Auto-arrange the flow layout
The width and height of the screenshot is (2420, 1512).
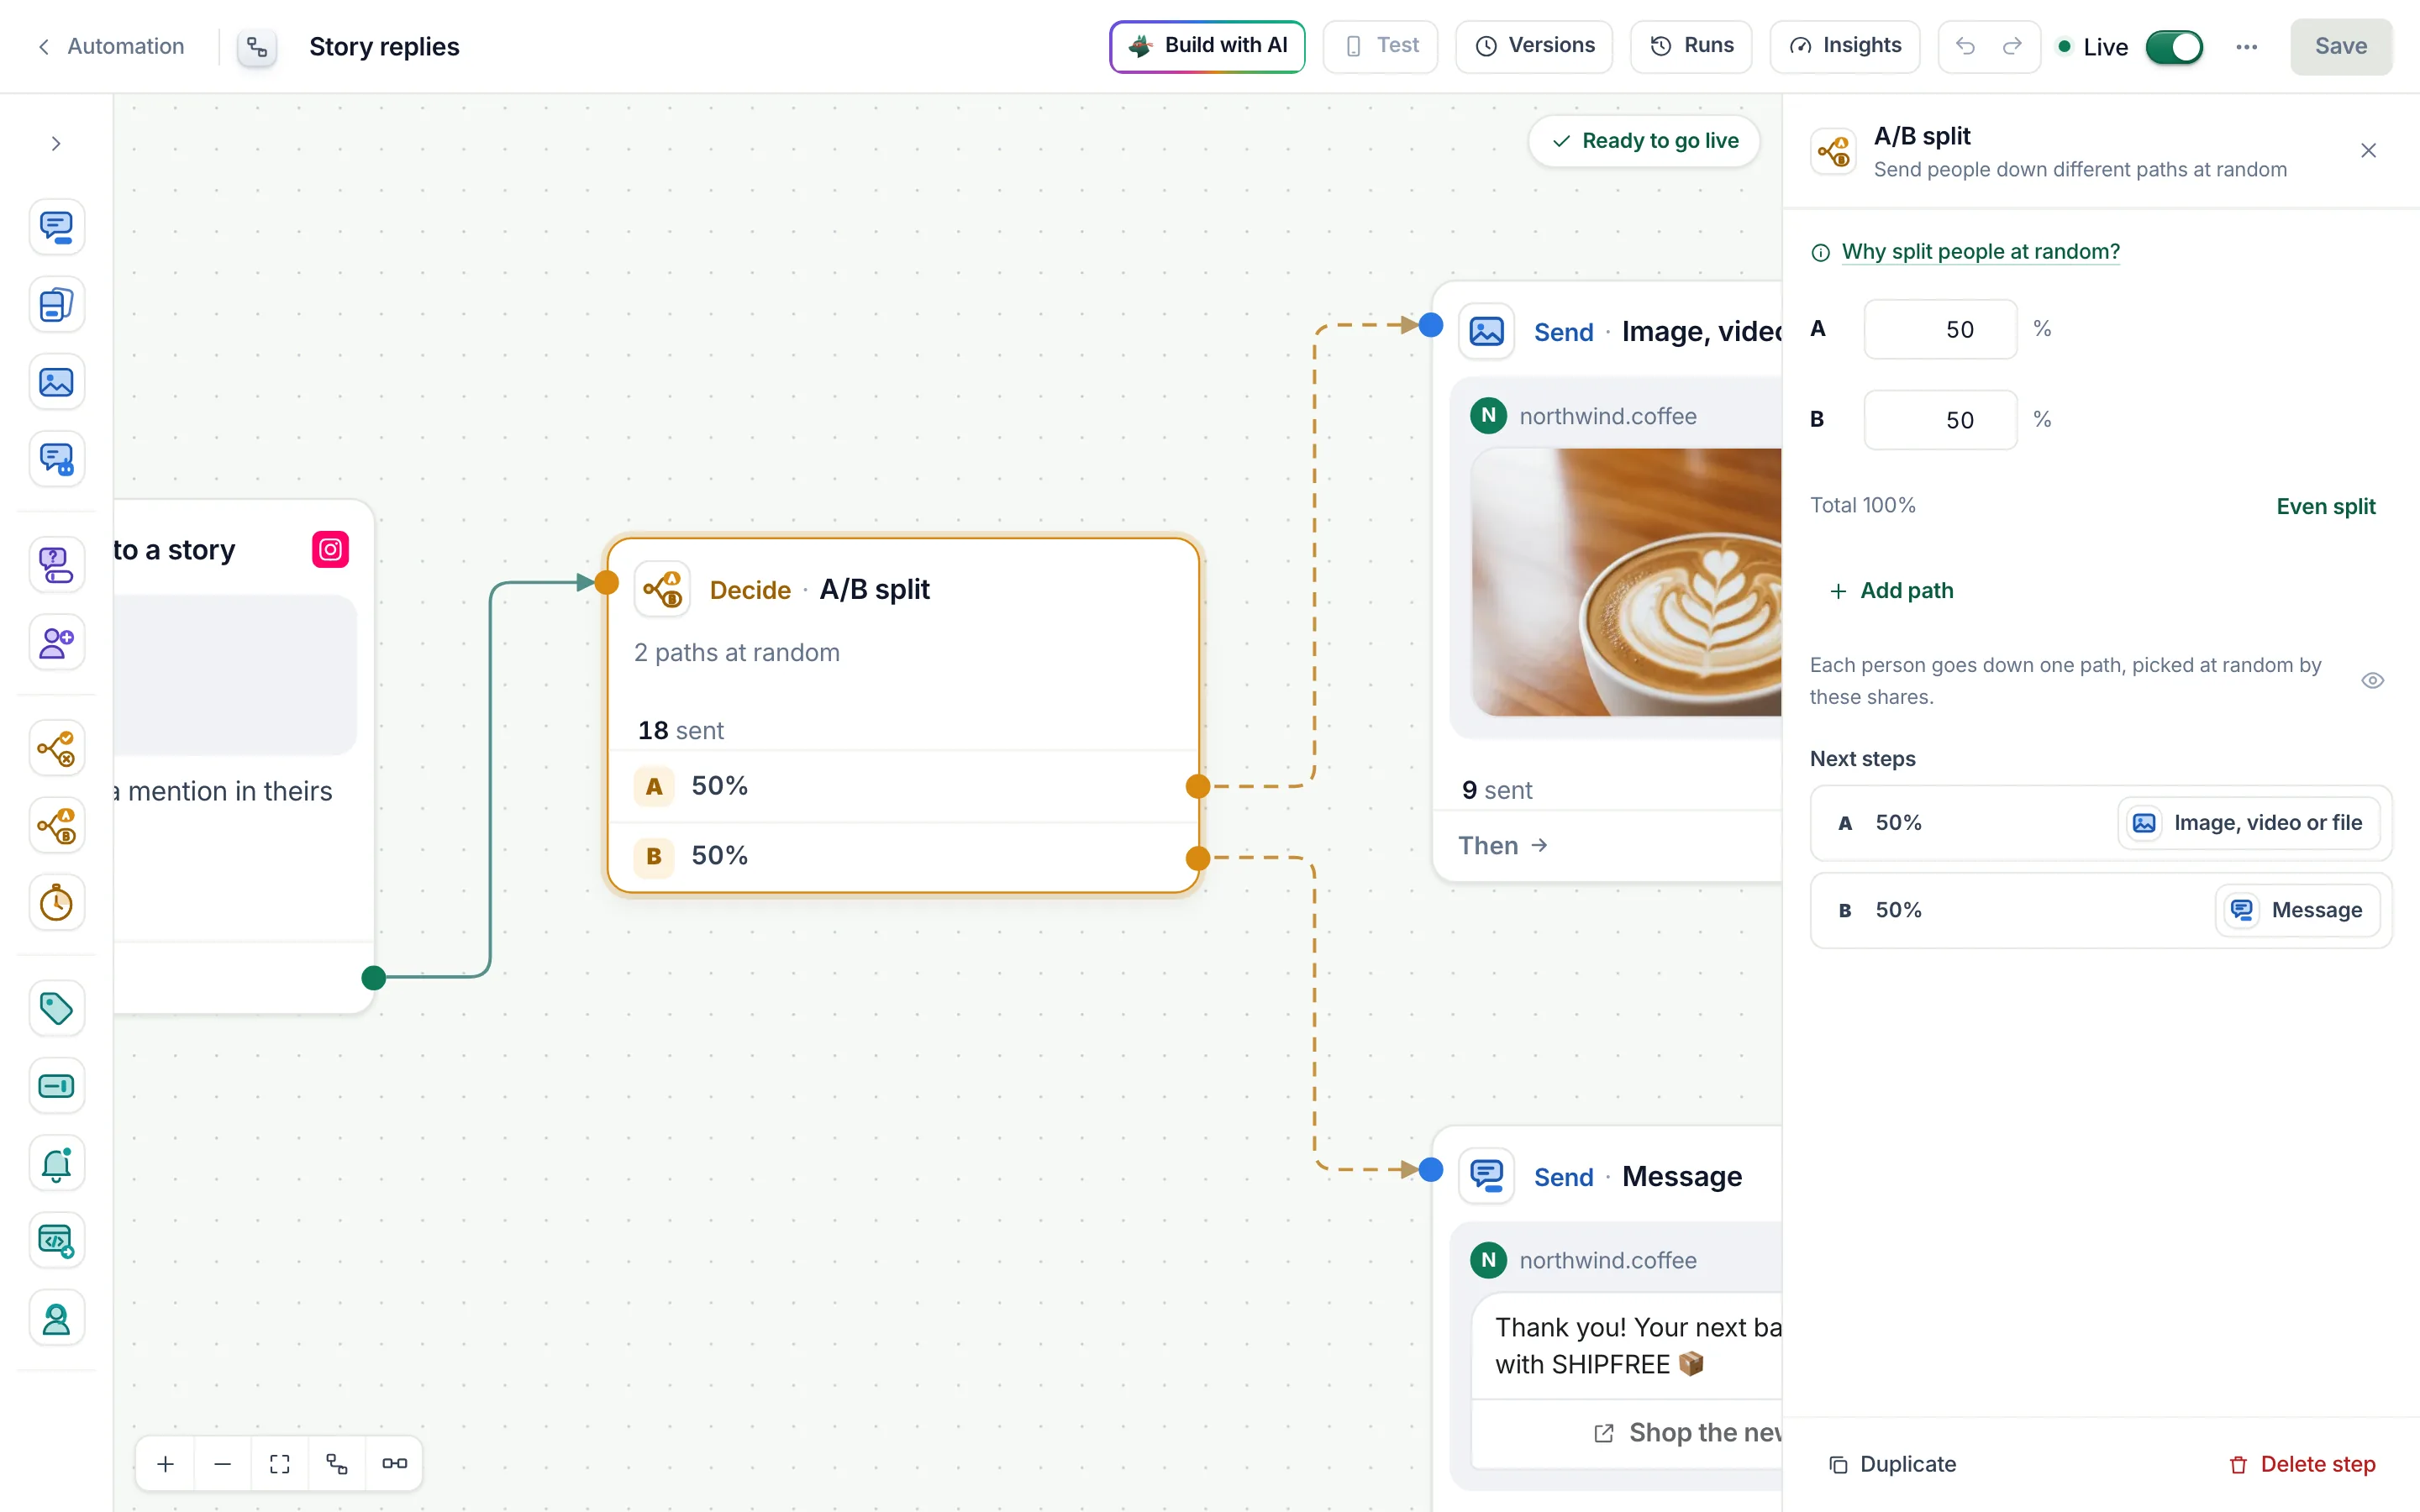[x=337, y=1463]
